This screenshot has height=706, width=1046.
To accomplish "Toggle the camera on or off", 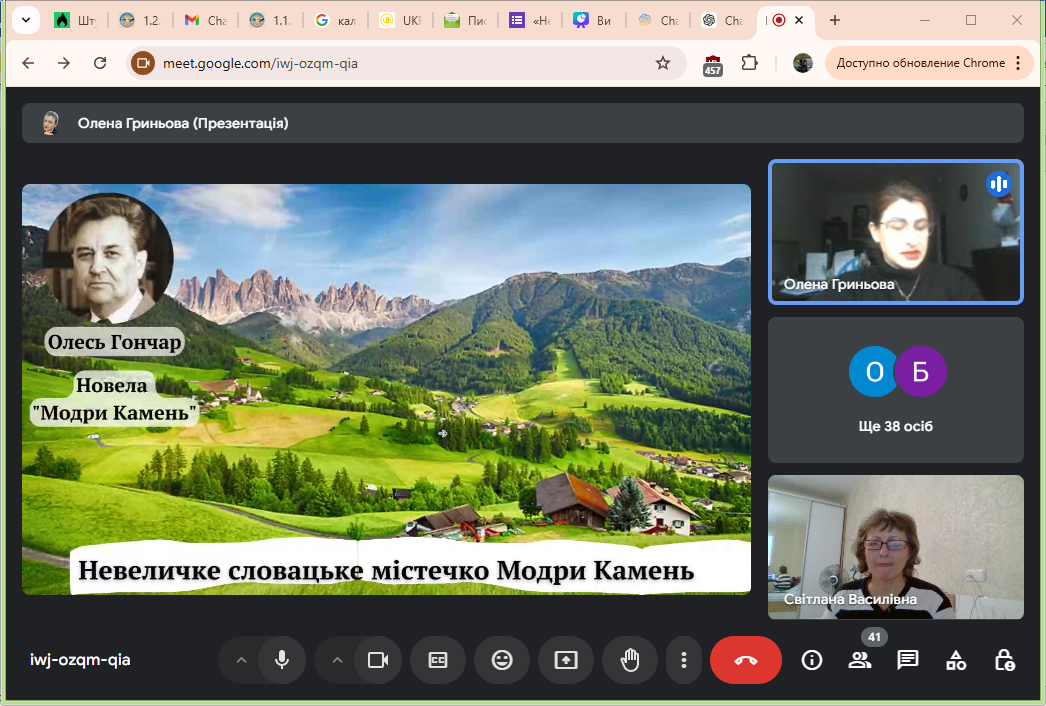I will click(377, 660).
